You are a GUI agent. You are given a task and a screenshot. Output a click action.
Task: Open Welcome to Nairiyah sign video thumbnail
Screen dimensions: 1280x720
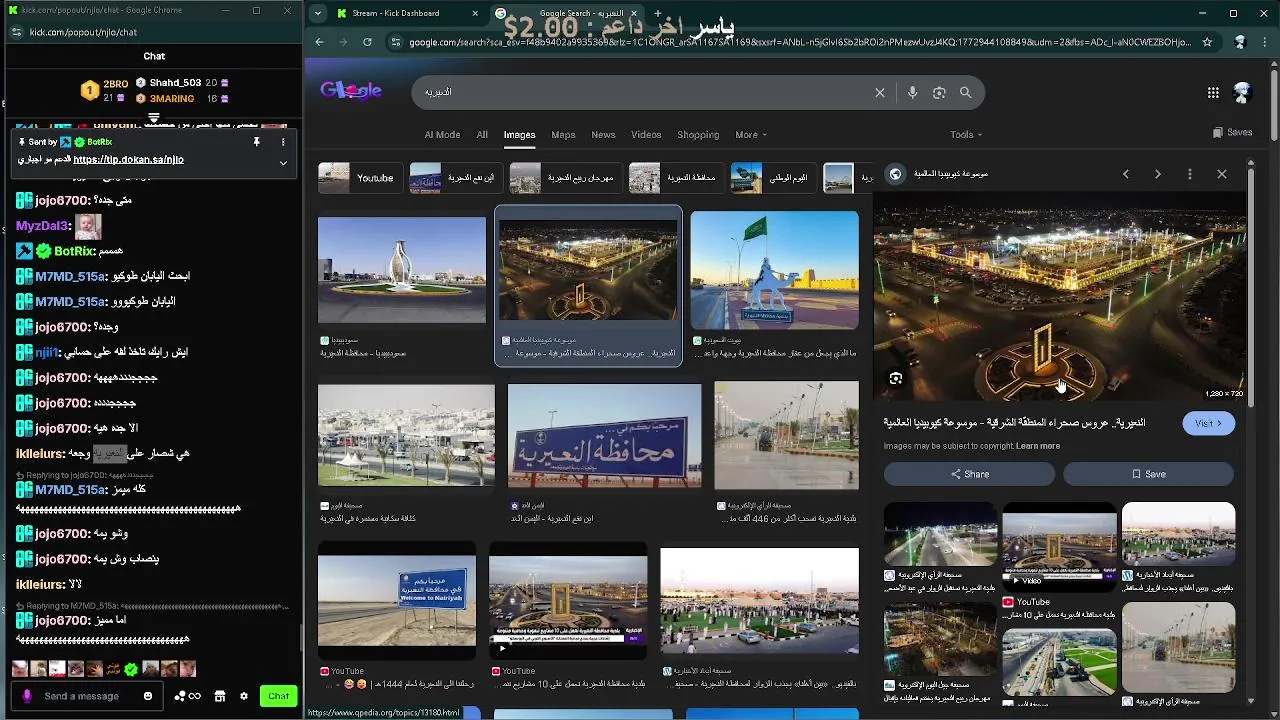pyautogui.click(x=397, y=600)
